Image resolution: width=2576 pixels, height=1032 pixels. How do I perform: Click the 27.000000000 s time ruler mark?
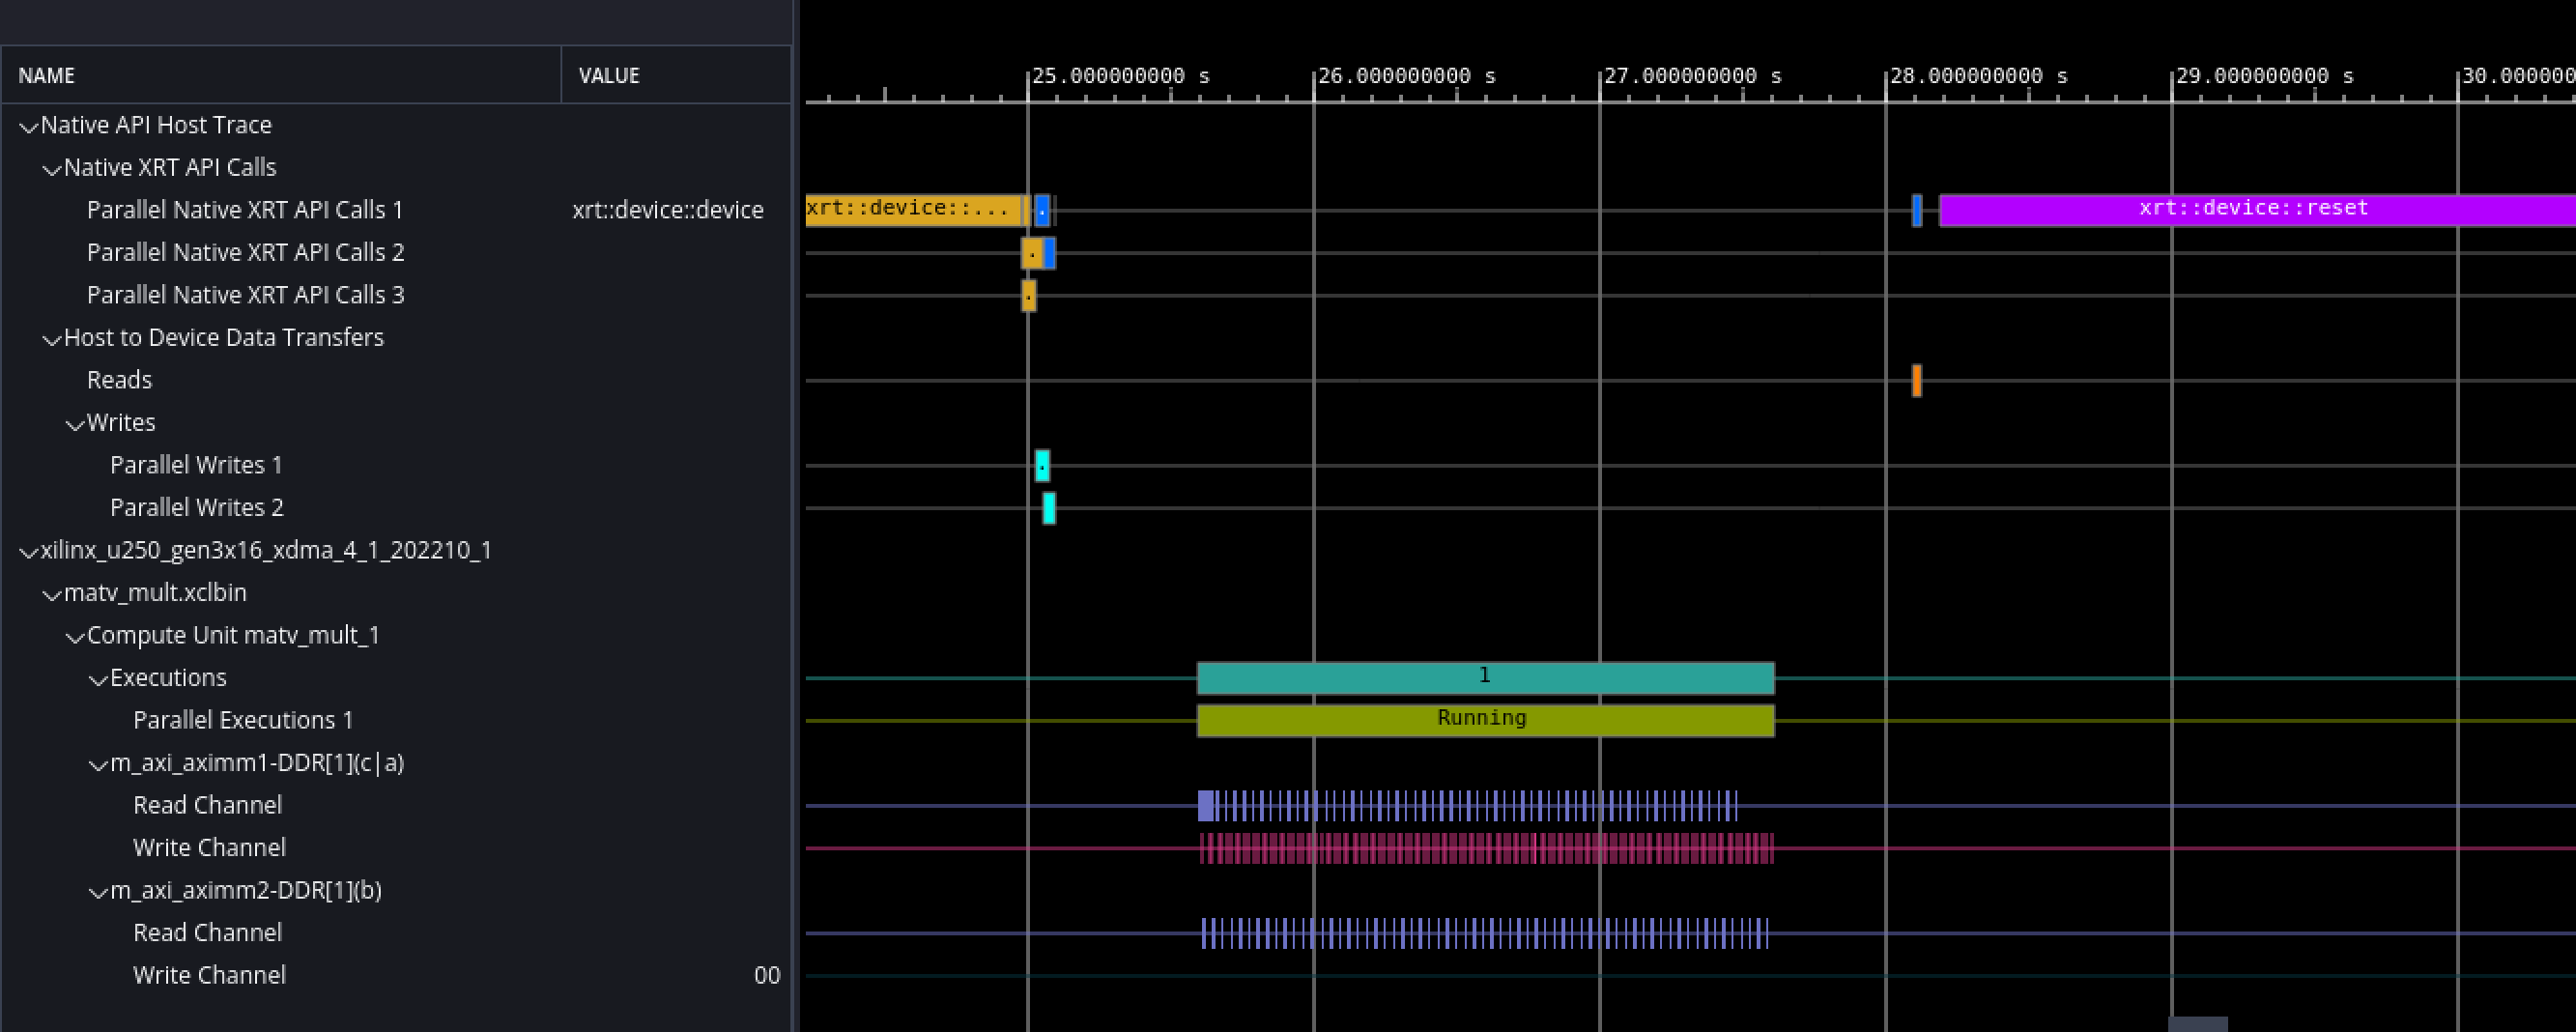(x=1692, y=76)
